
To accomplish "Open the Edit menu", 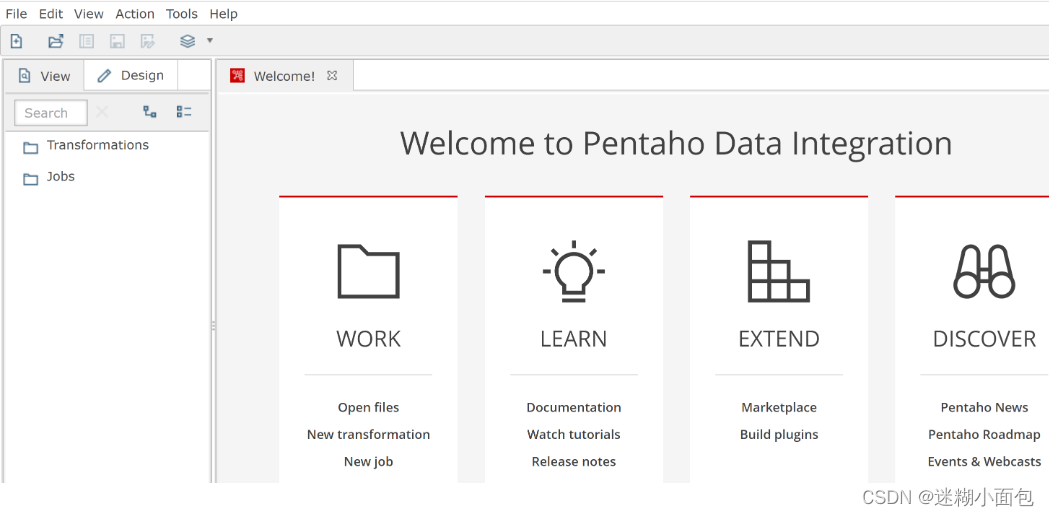I will [x=51, y=13].
